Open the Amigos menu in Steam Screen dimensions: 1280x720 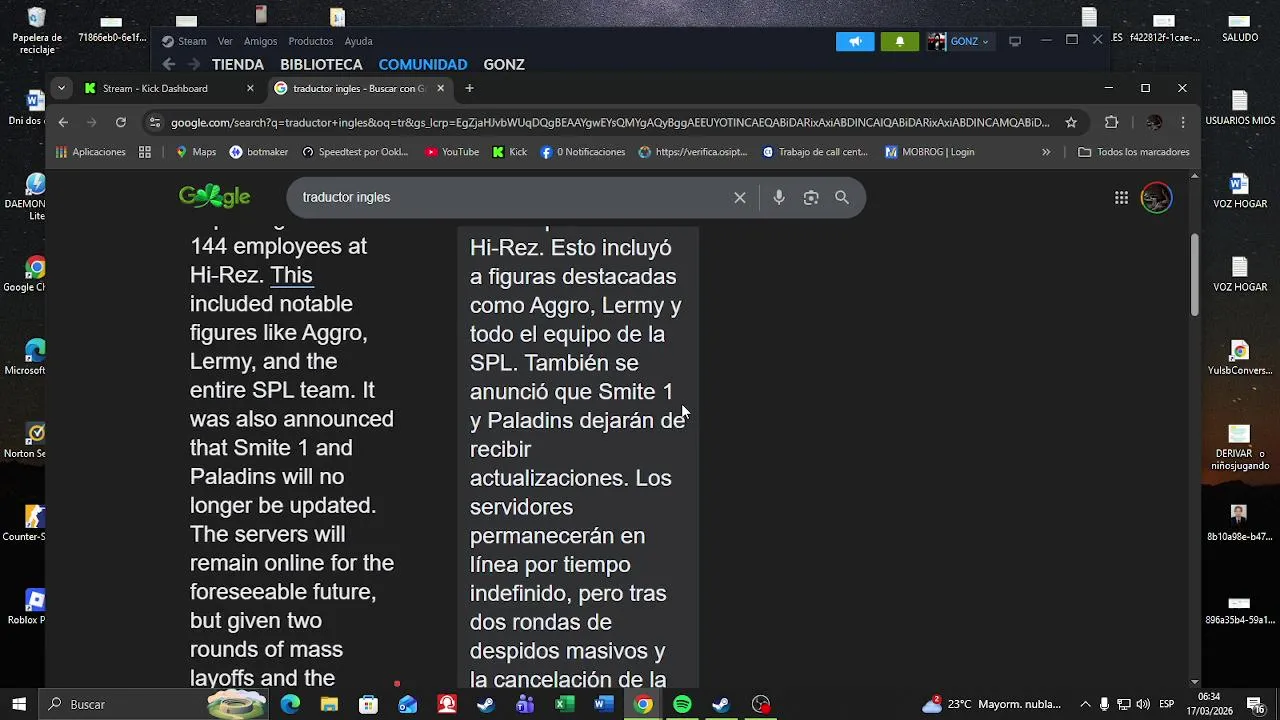coord(260,41)
